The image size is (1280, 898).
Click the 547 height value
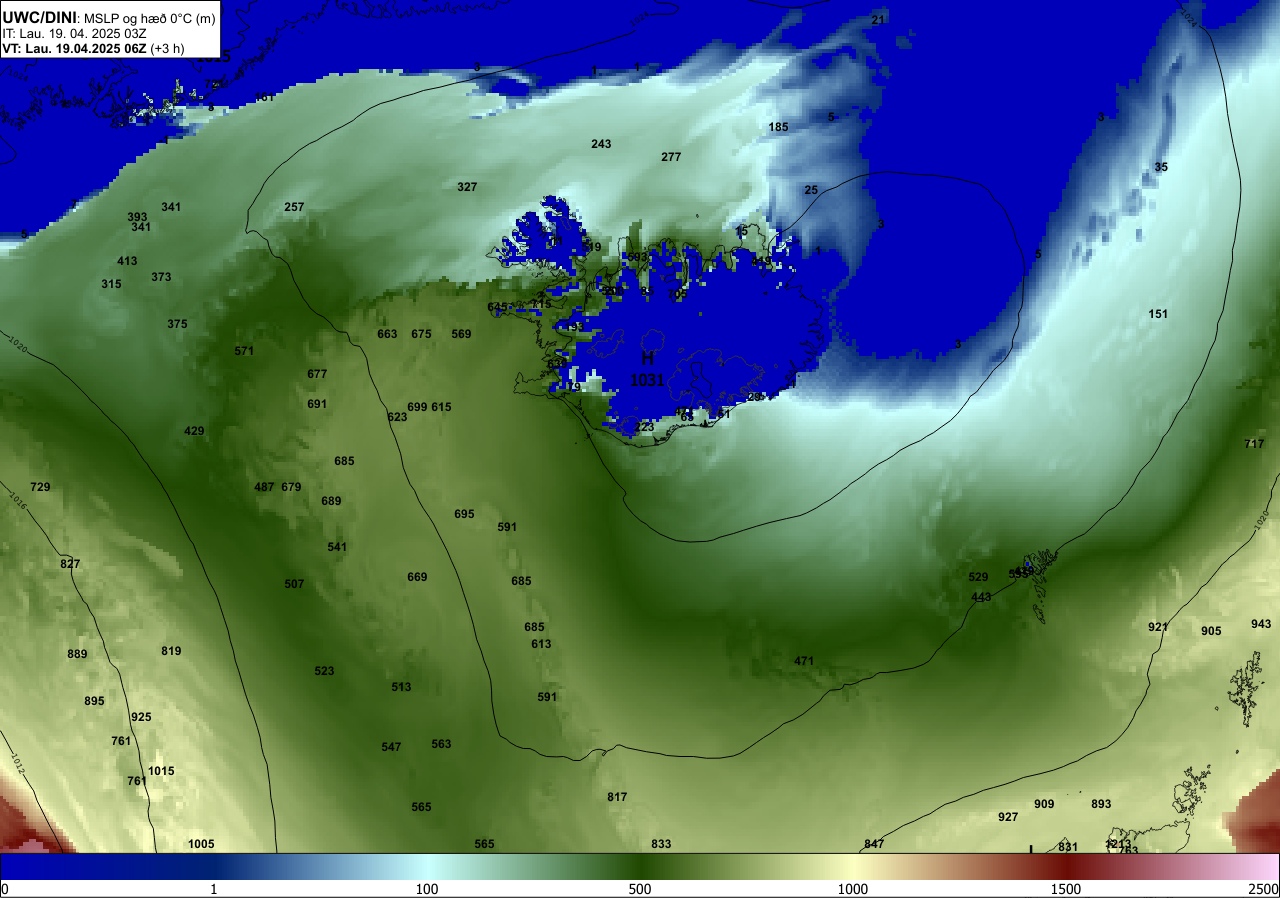pos(391,747)
